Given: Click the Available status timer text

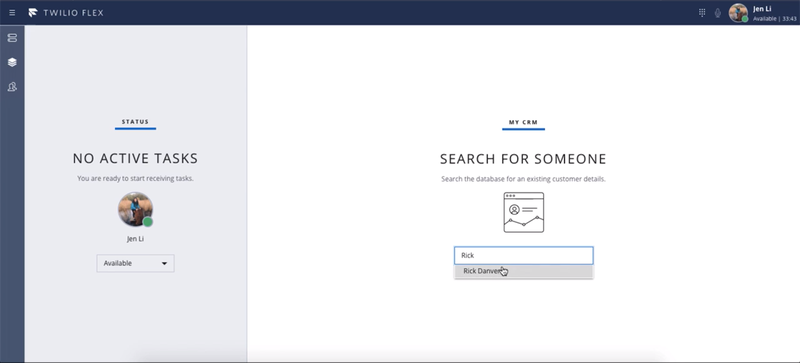Looking at the screenshot, I should (x=774, y=19).
